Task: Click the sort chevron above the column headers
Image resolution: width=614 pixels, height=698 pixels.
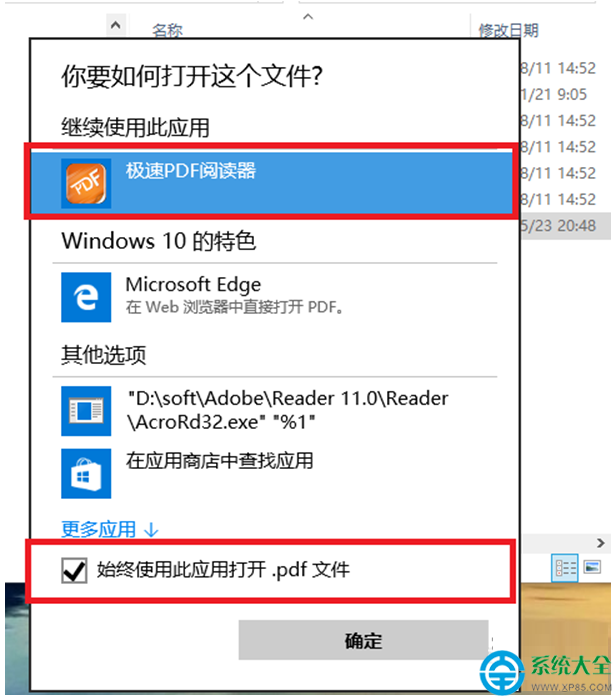Action: [308, 17]
